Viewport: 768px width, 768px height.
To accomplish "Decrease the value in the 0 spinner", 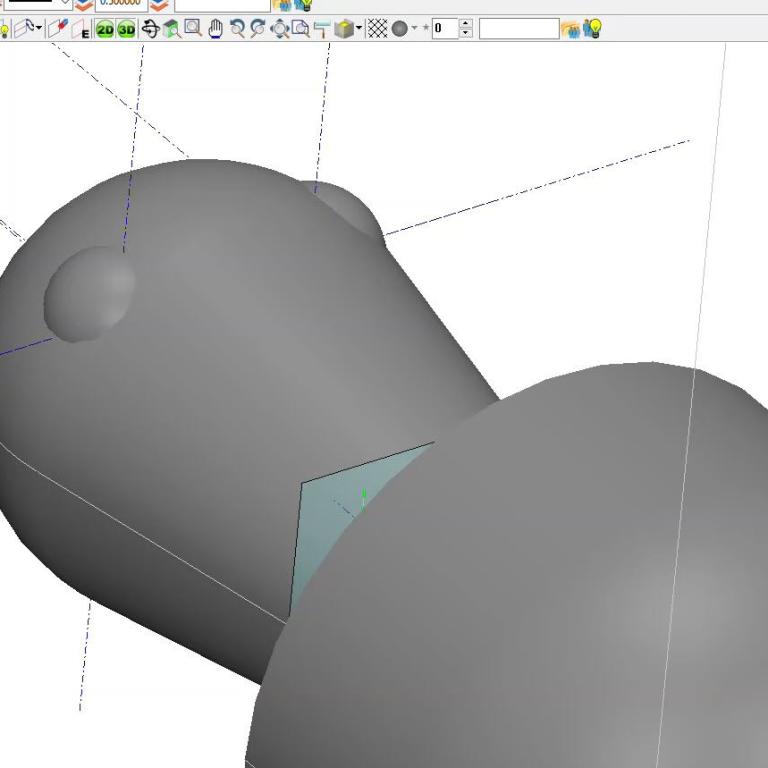I will tap(466, 34).
